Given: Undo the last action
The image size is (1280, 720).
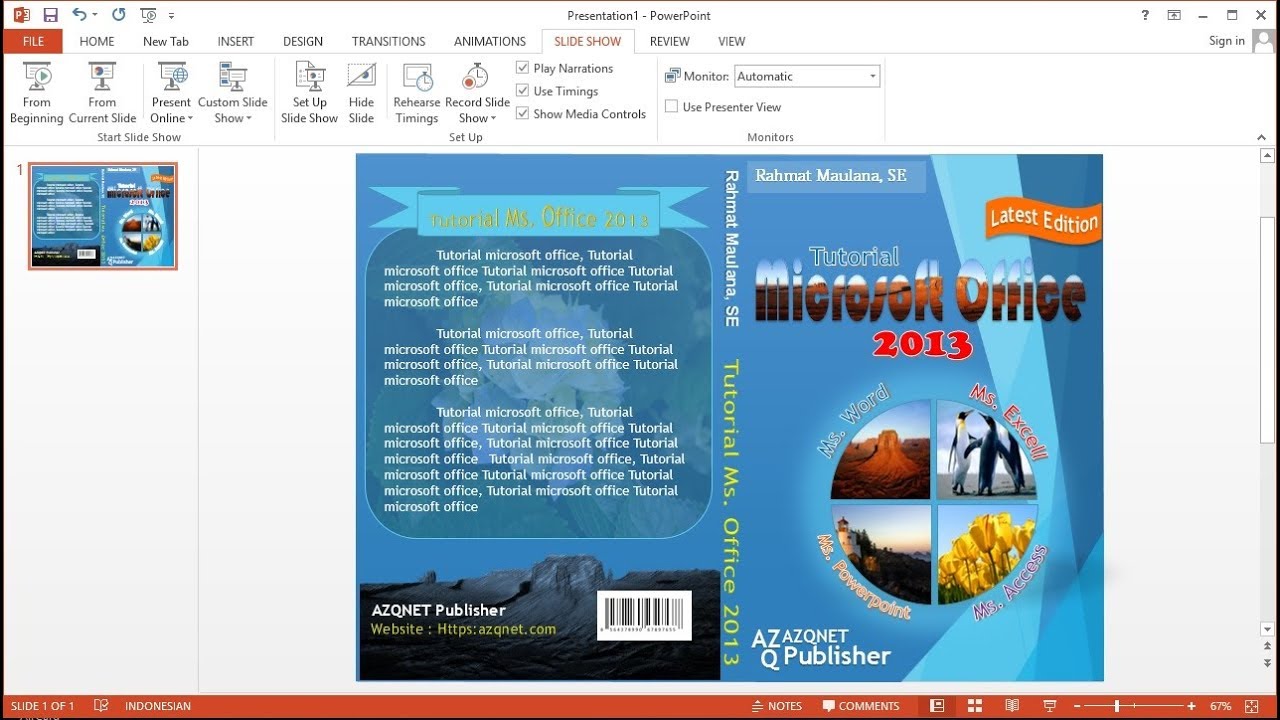Looking at the screenshot, I should click(x=79, y=15).
